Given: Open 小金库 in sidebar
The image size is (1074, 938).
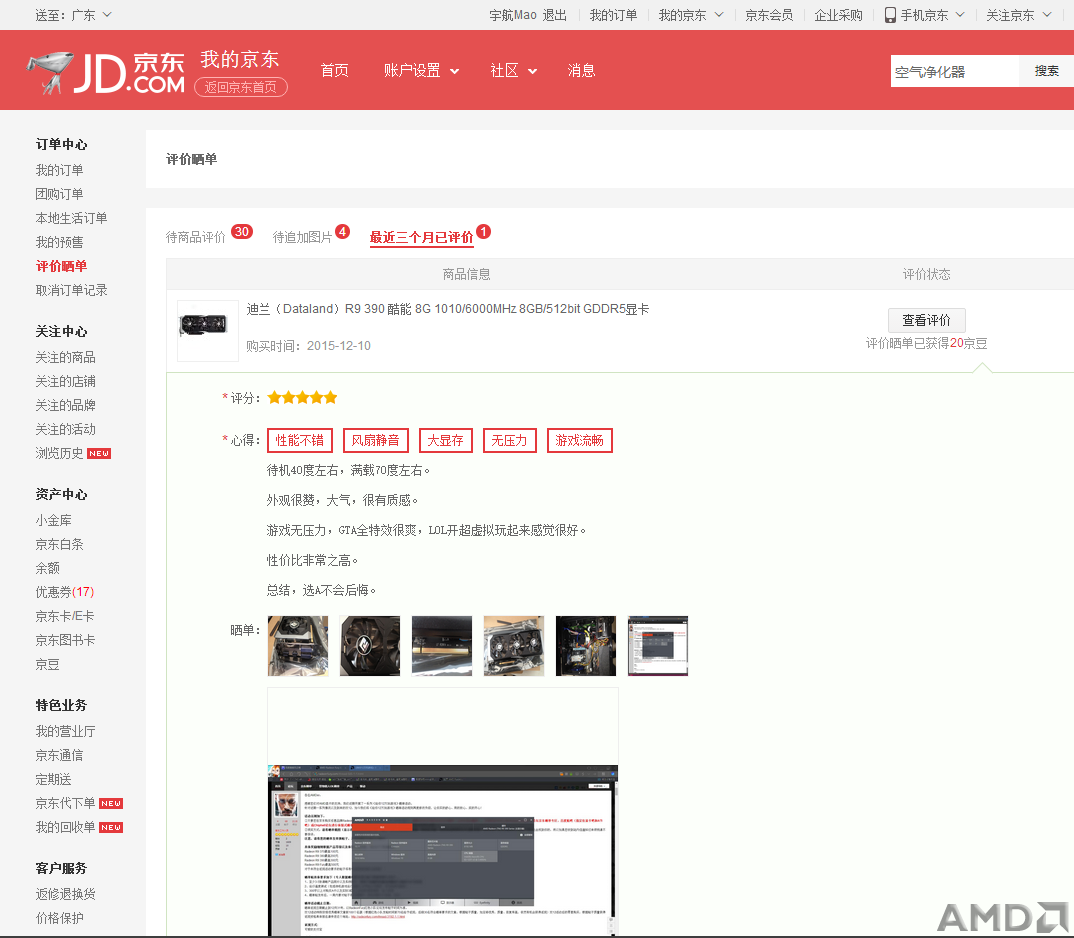Looking at the screenshot, I should (53, 520).
